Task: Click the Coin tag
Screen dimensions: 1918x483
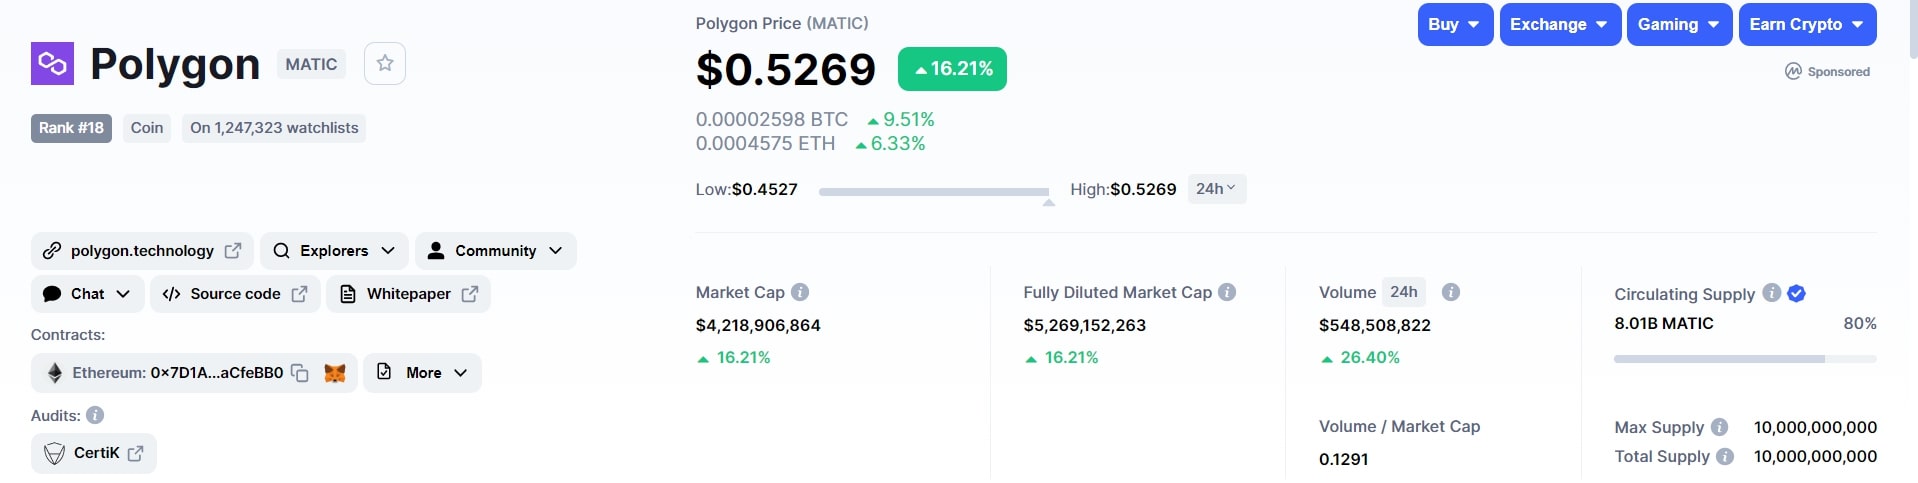Action: 147,128
